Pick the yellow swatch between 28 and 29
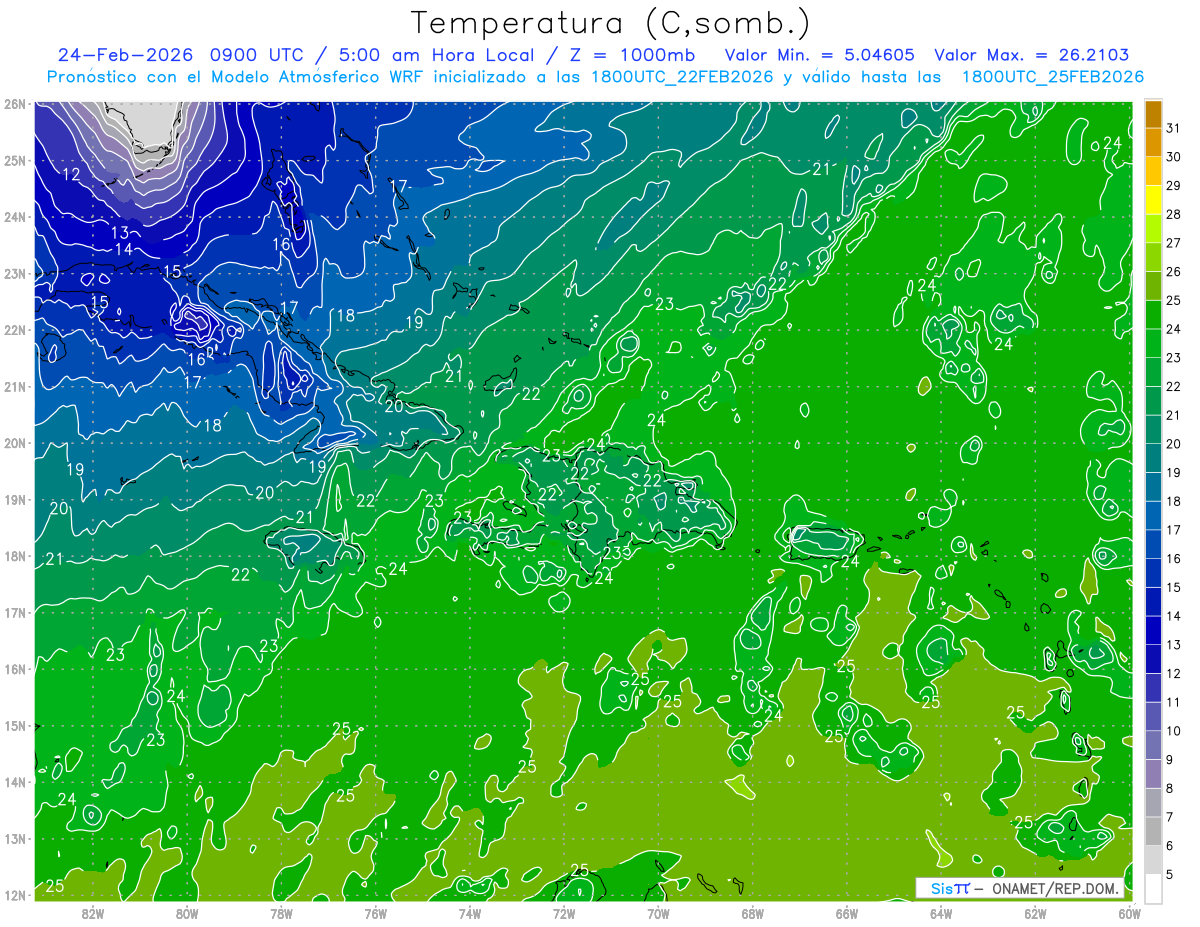 point(1153,200)
